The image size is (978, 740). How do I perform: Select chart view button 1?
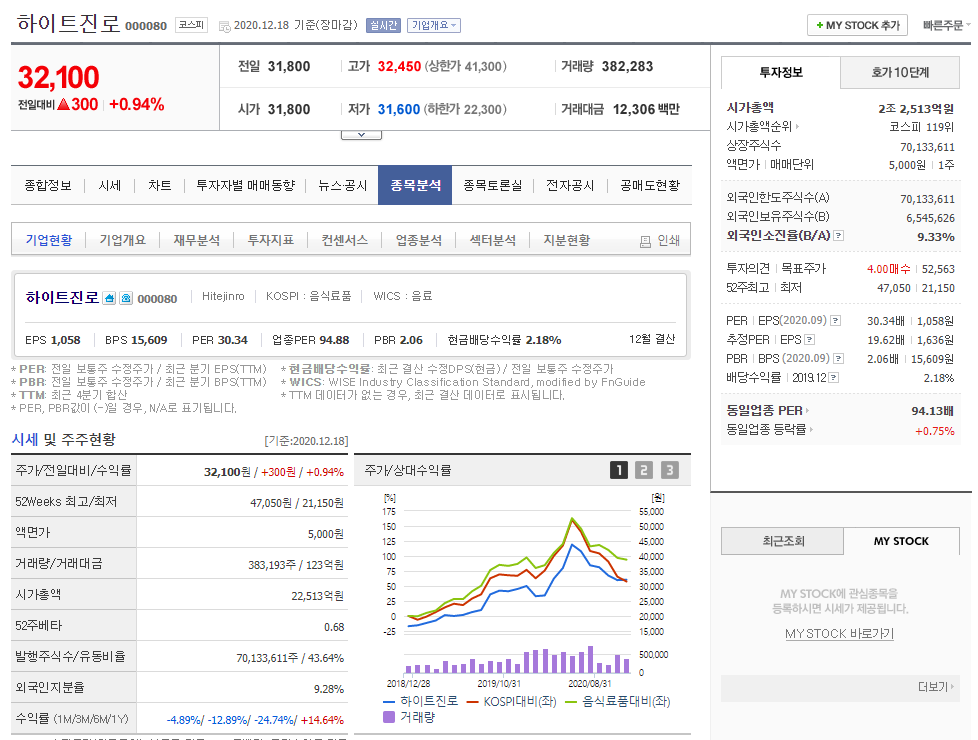(619, 470)
